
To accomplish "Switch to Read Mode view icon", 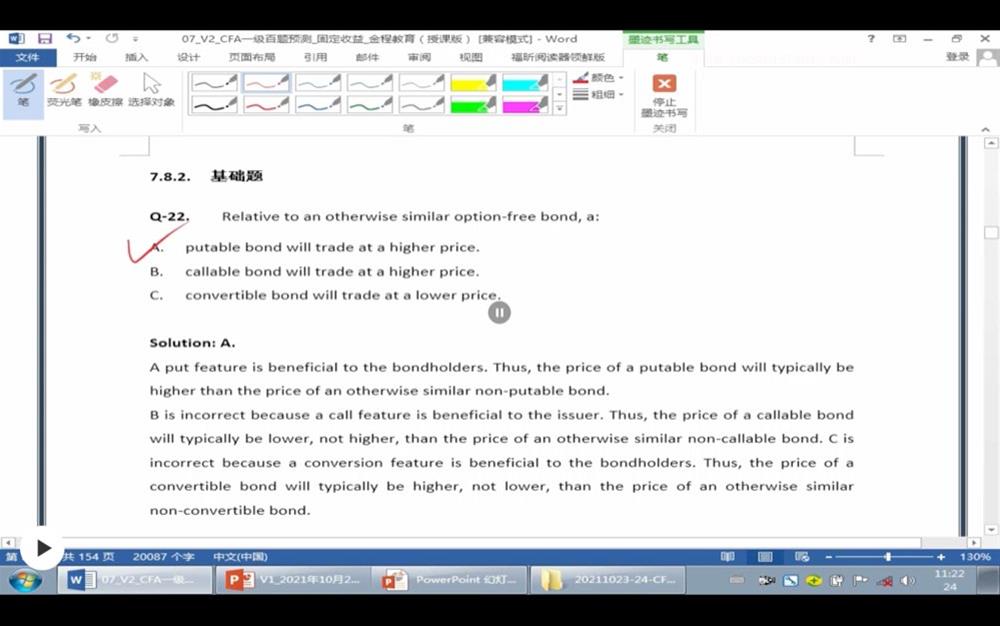I will point(728,557).
